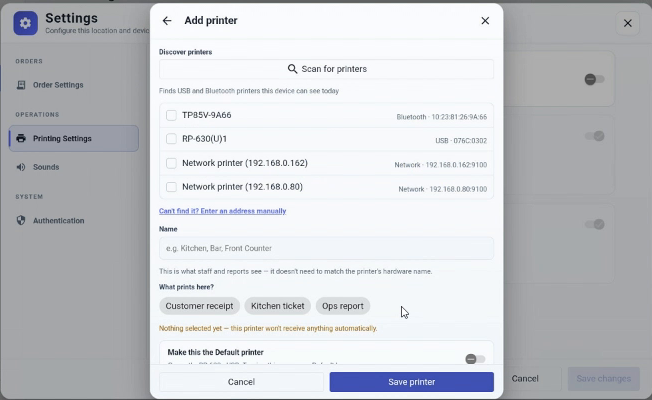The height and width of the screenshot is (400, 652).
Task: Click the RP-630(U)1 printer name
Action: [x=205, y=139]
